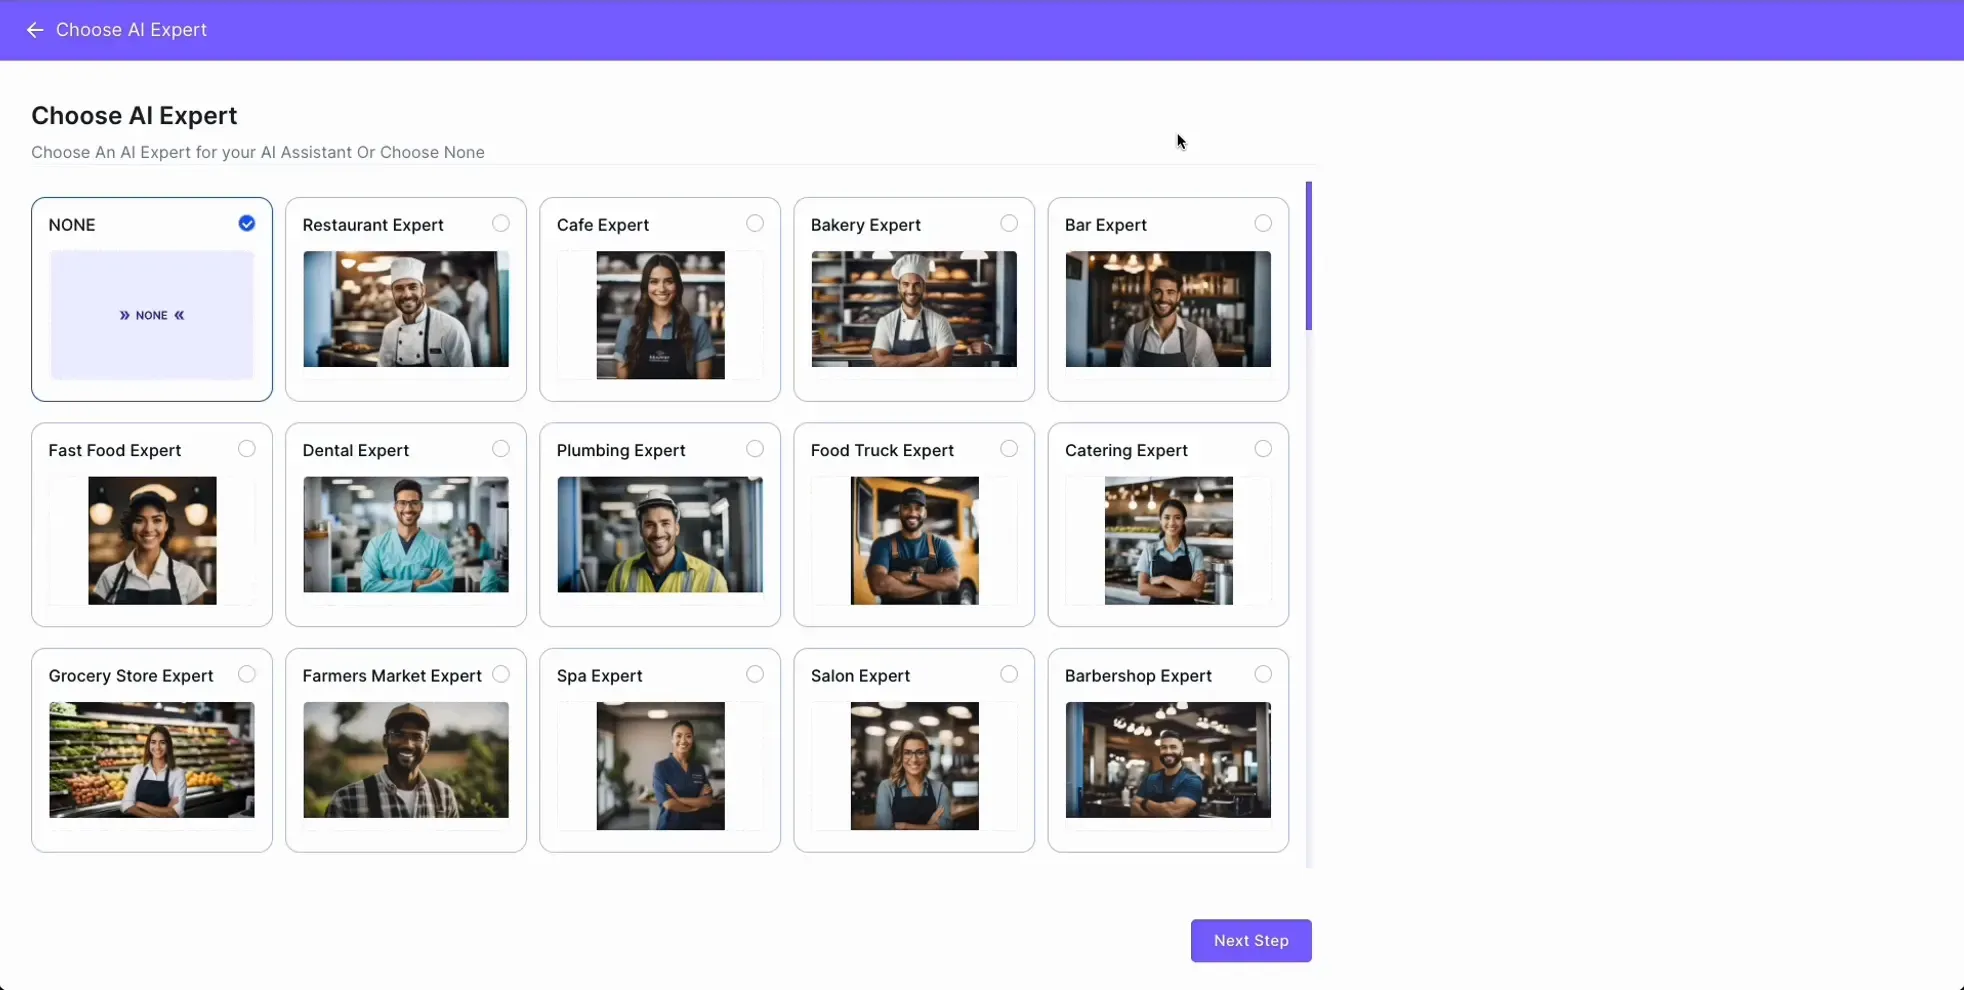Select the Bar Expert radio button
Viewport: 1964px width, 990px height.
(1263, 223)
